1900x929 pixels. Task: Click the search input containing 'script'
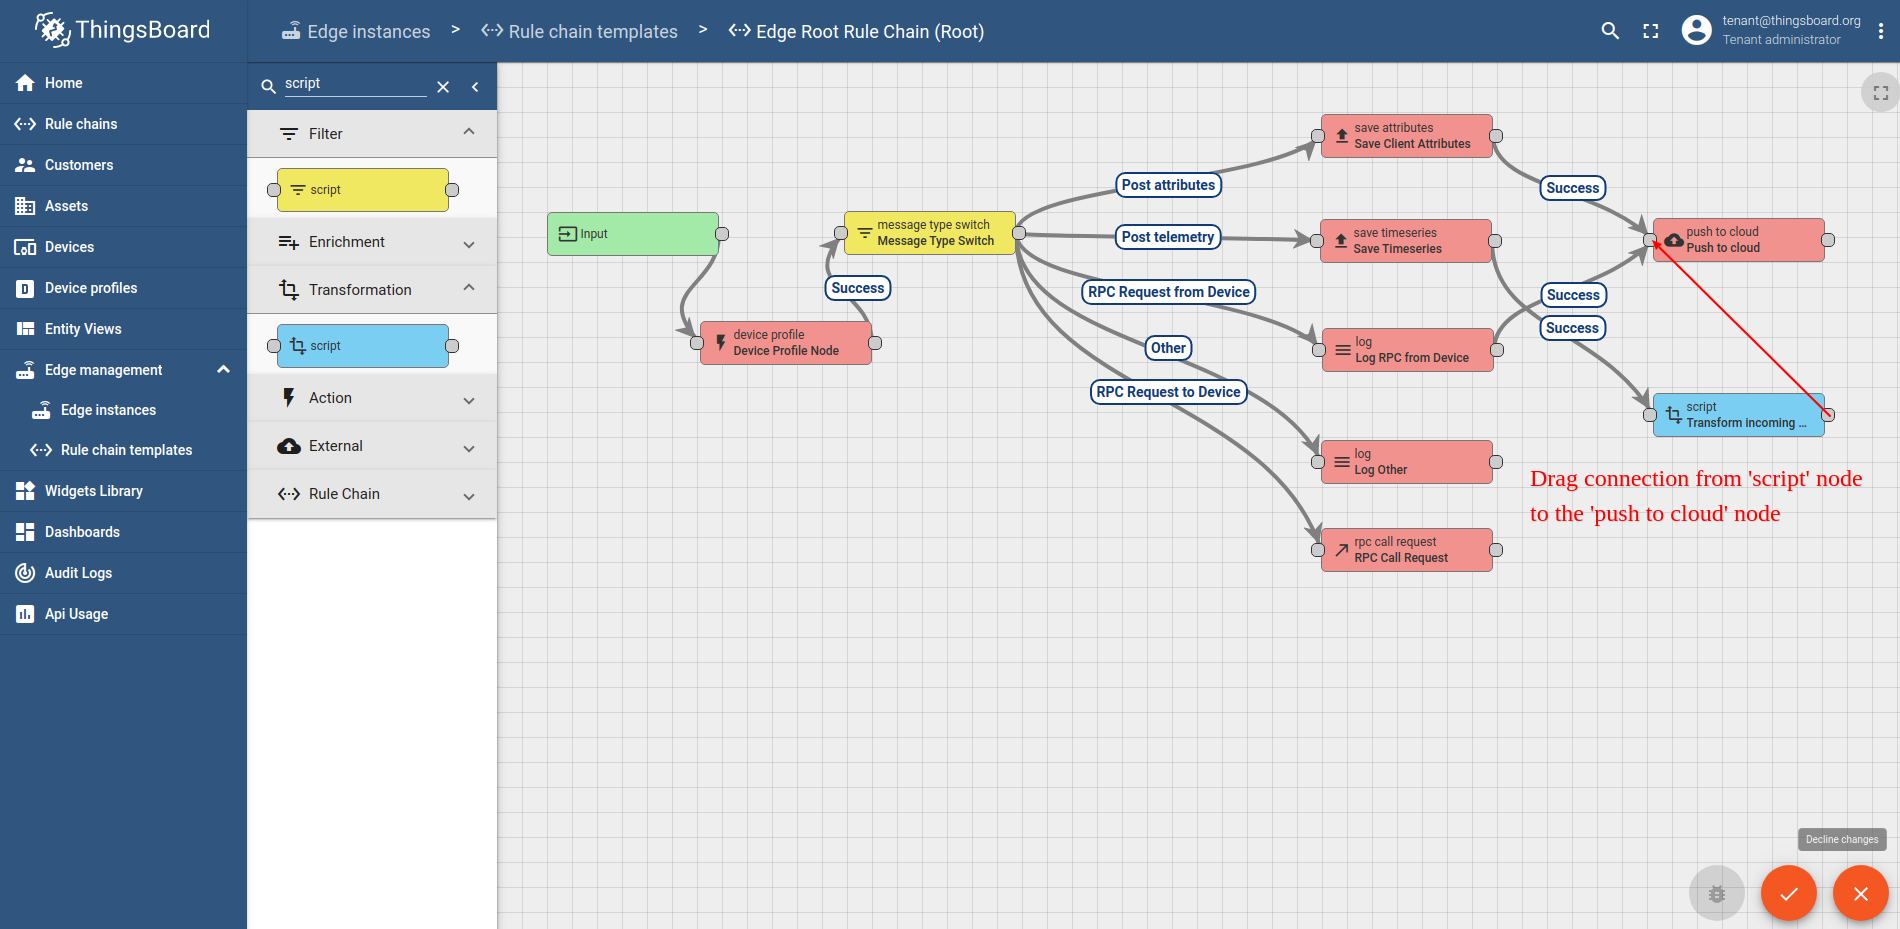click(355, 84)
